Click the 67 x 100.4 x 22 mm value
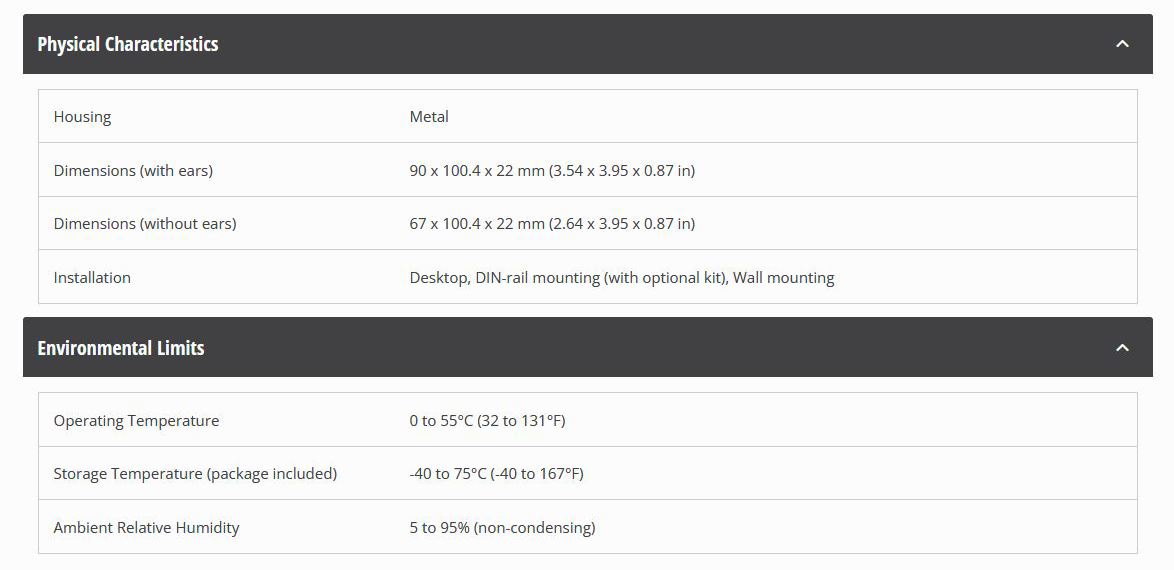 click(x=477, y=224)
